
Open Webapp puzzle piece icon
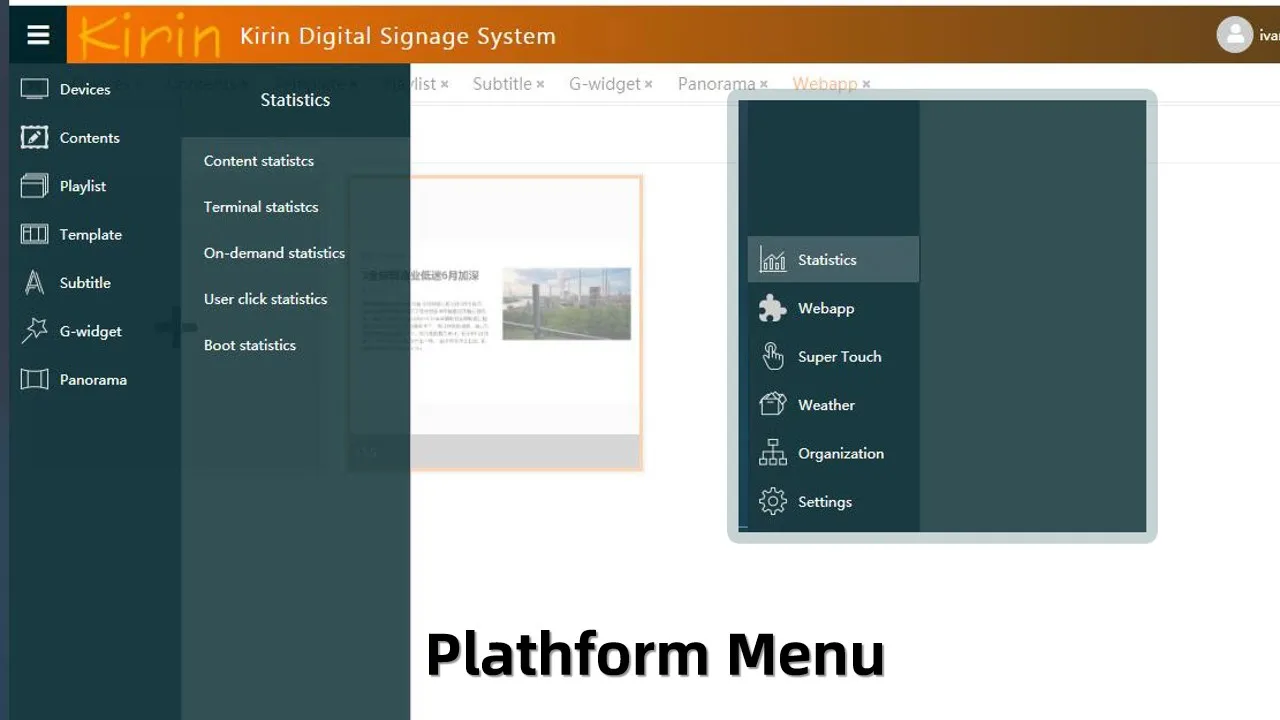(x=773, y=308)
